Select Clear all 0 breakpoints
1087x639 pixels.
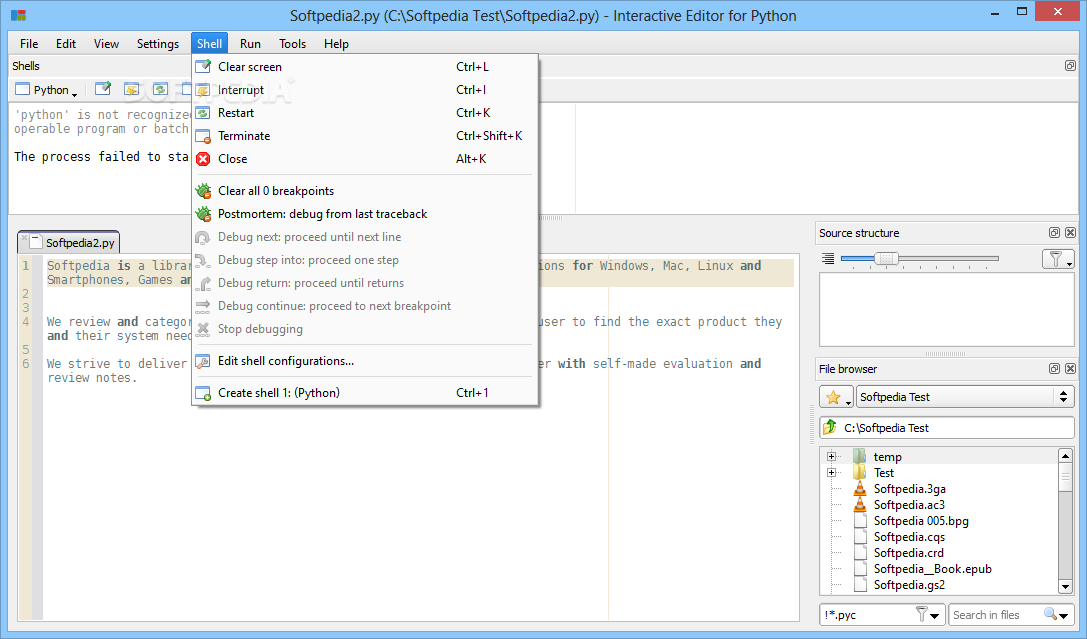click(x=365, y=191)
